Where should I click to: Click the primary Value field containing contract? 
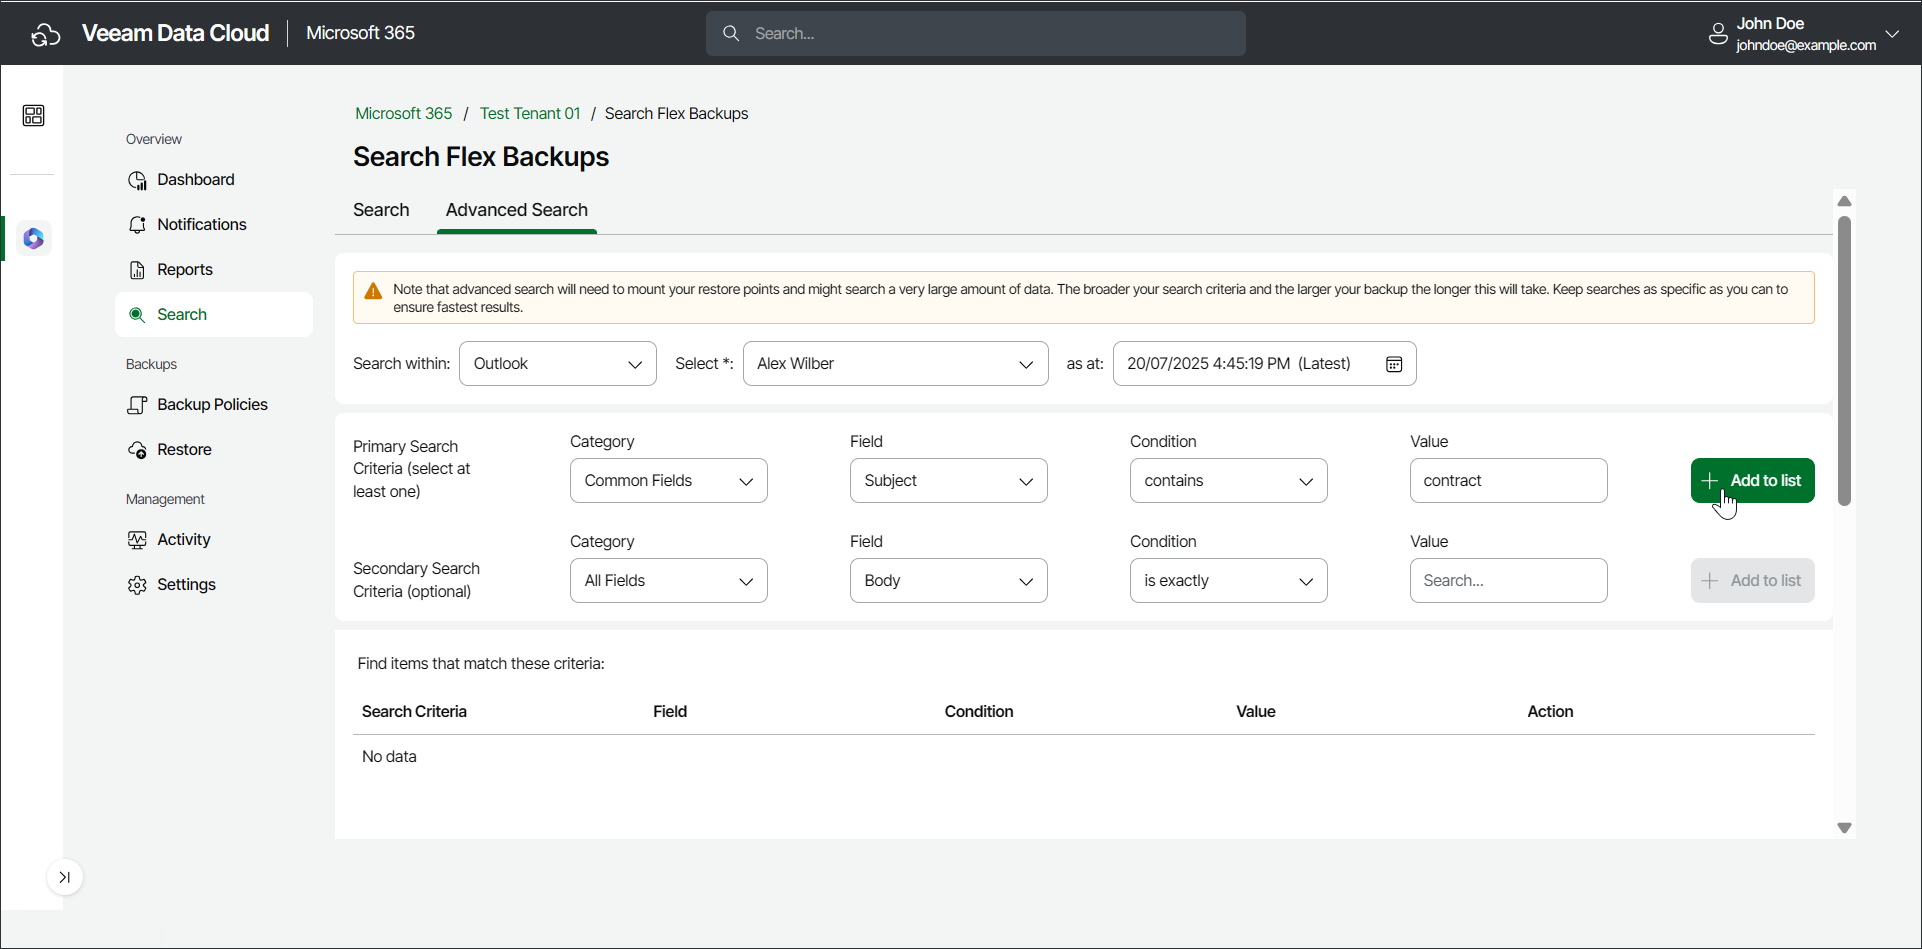1509,481
